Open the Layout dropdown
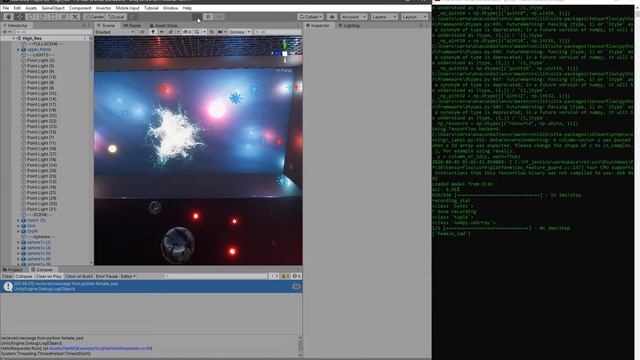 (x=414, y=17)
